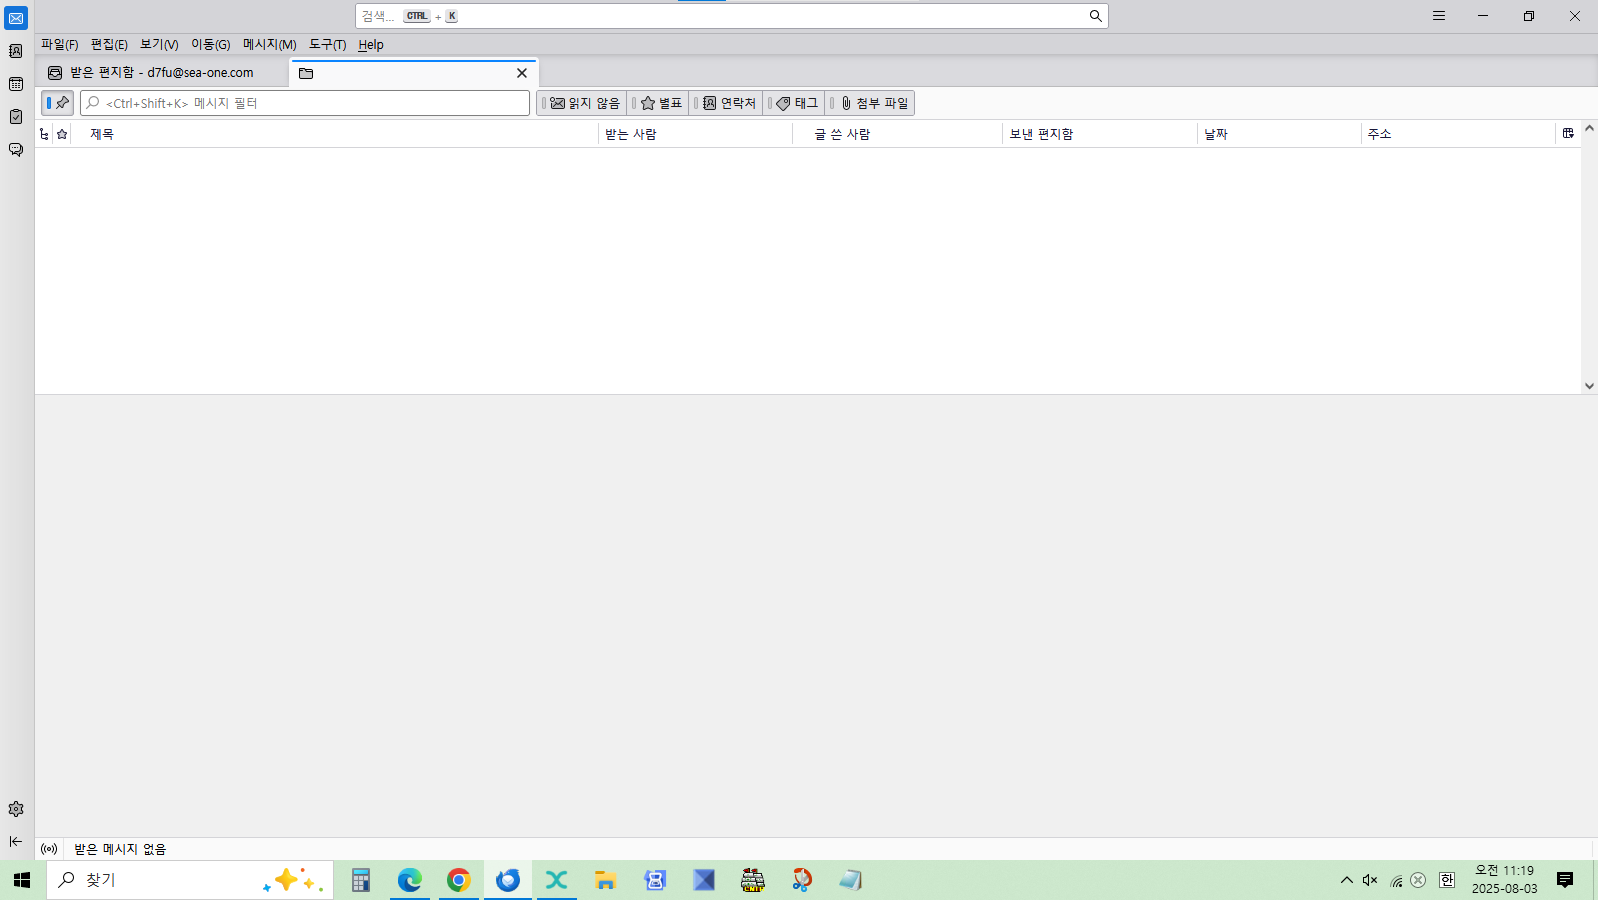The height and width of the screenshot is (900, 1598).
Task: Sort messages by 날짜 column
Action: pyautogui.click(x=1216, y=134)
